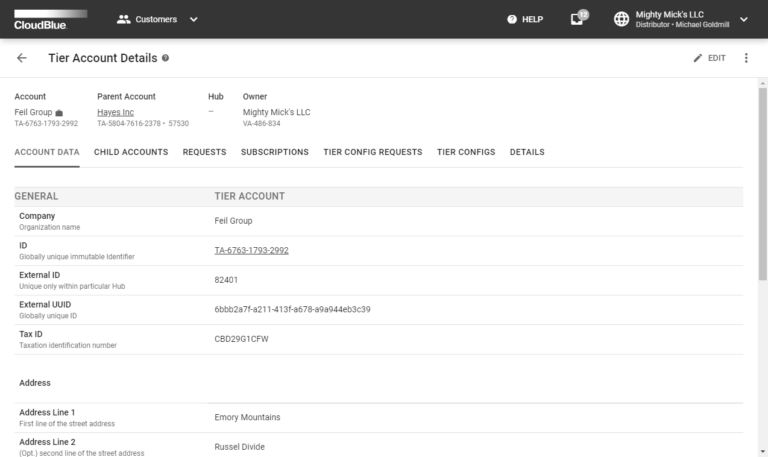768x457 pixels.
Task: Click the Customers people icon
Action: 123,20
